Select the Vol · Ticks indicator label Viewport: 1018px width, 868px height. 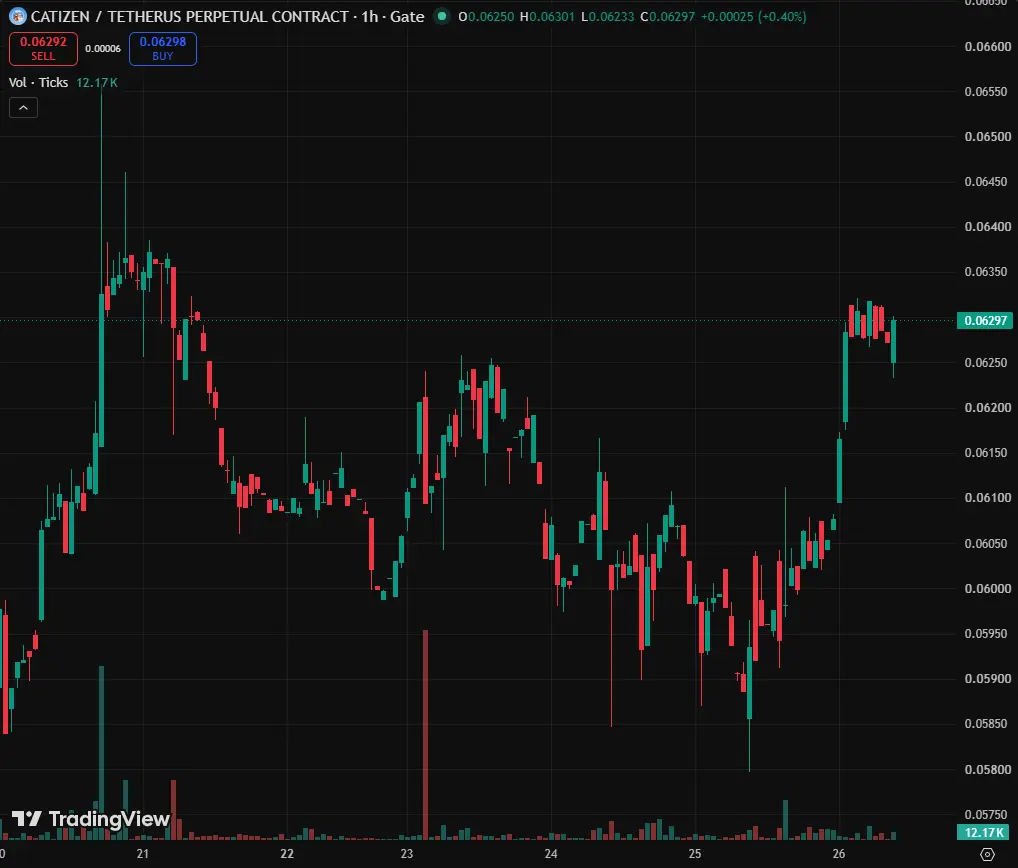click(x=38, y=82)
